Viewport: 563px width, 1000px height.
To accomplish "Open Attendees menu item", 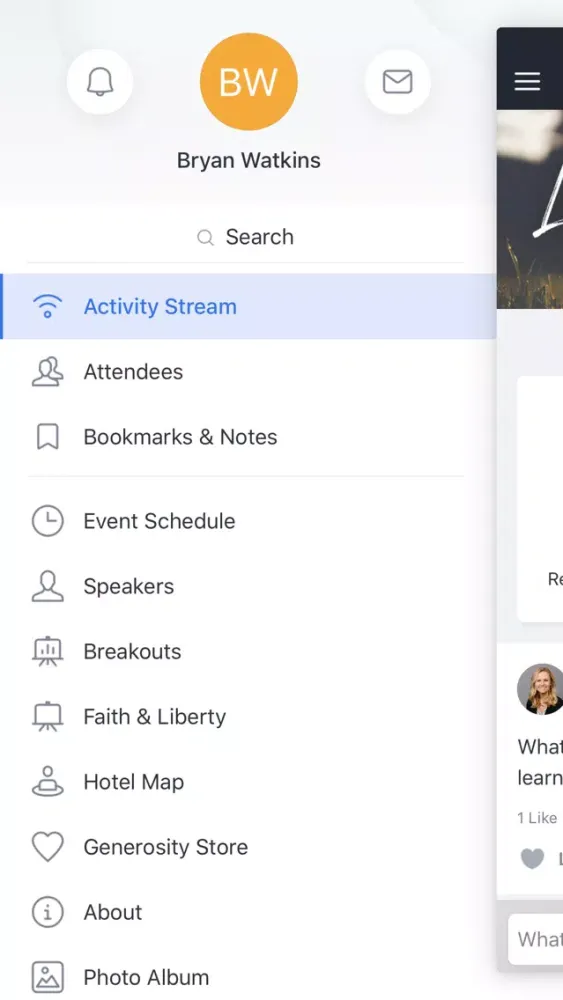I will click(x=249, y=372).
